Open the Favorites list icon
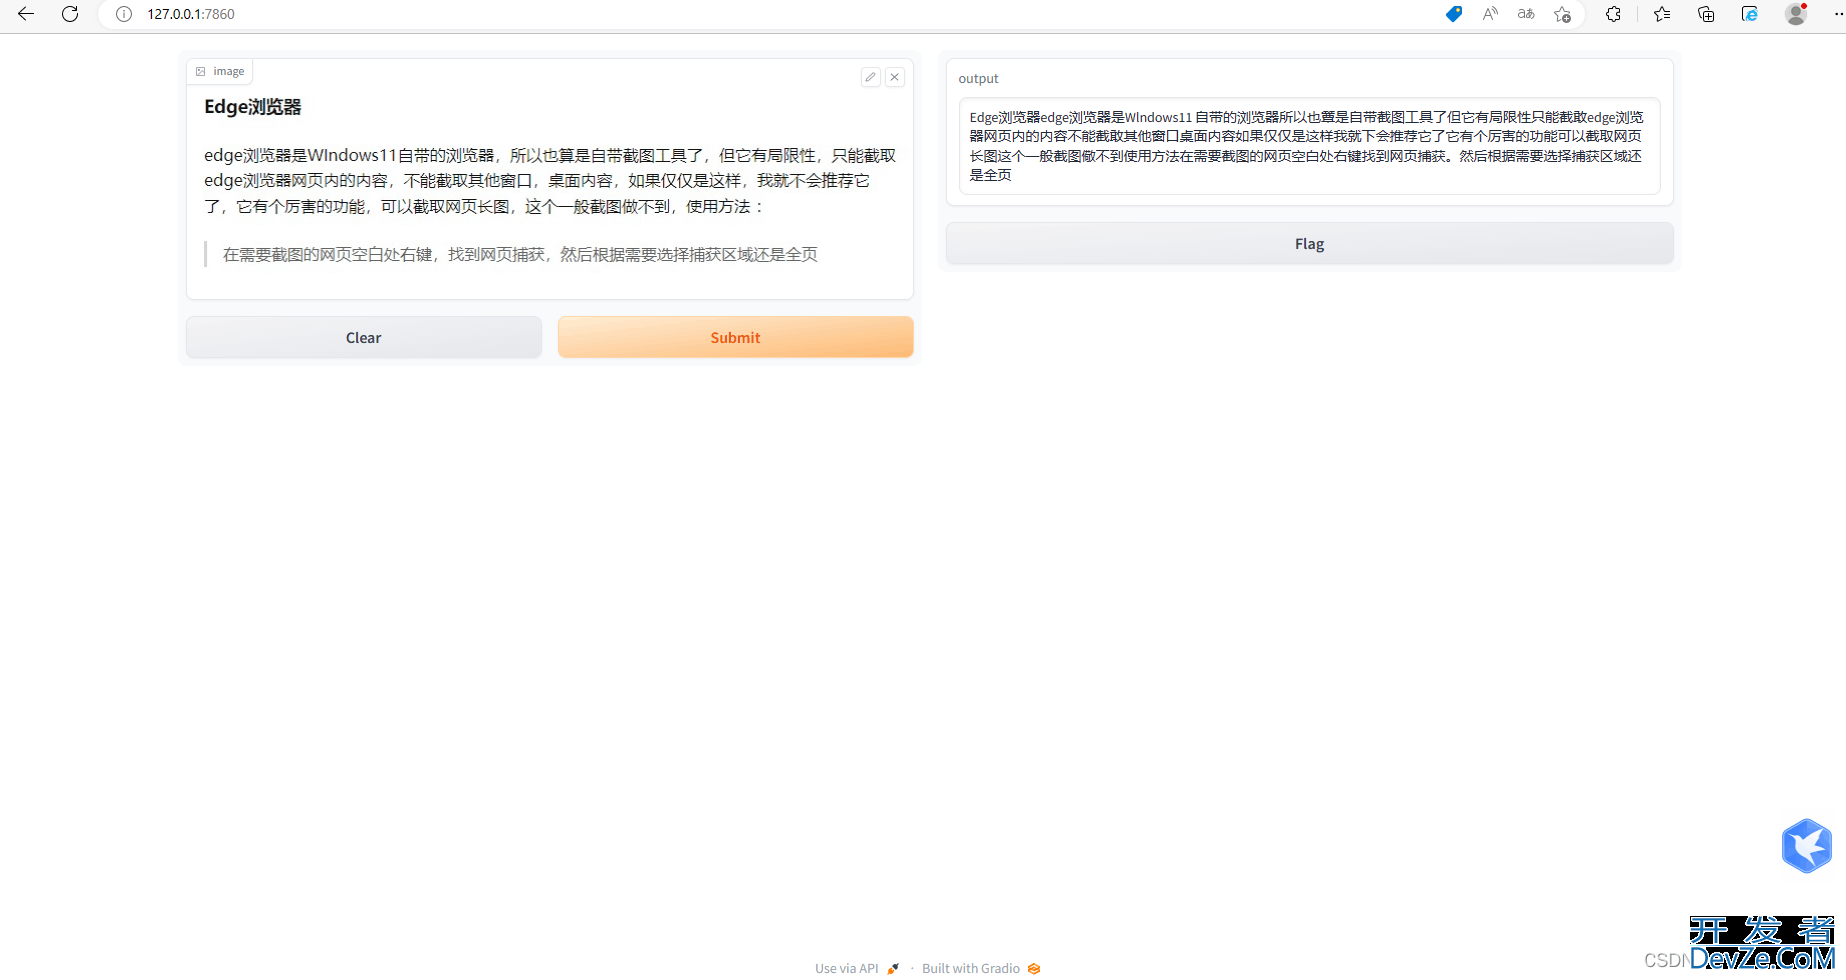The image size is (1846, 980). point(1662,14)
